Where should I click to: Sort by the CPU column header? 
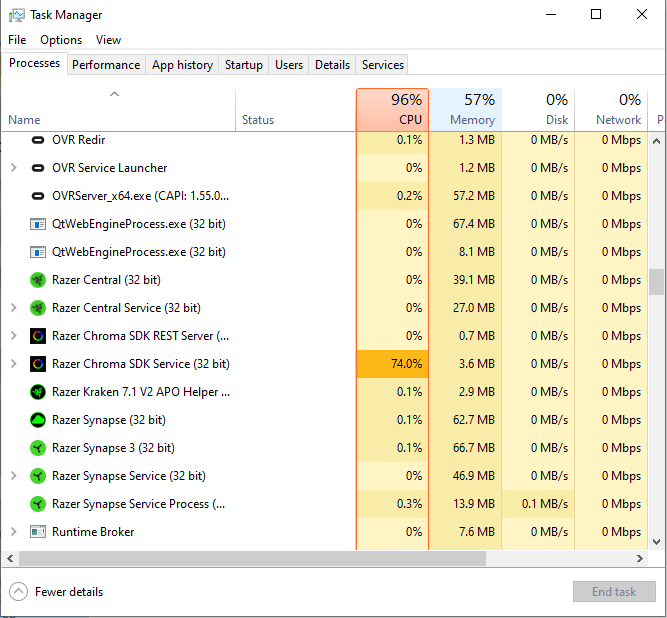coord(393,110)
